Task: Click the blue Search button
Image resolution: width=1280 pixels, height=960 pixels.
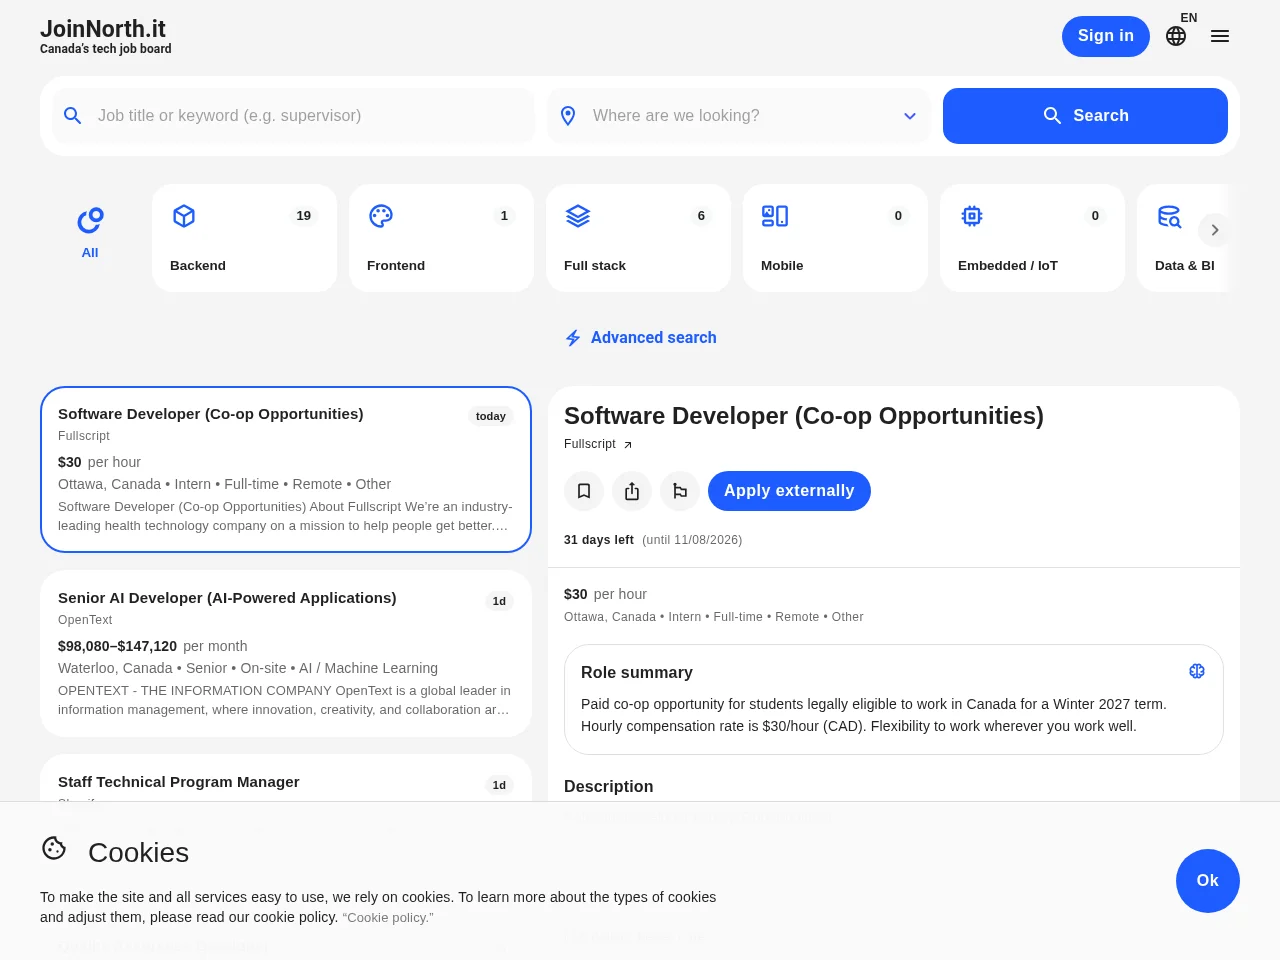Action: [1085, 116]
